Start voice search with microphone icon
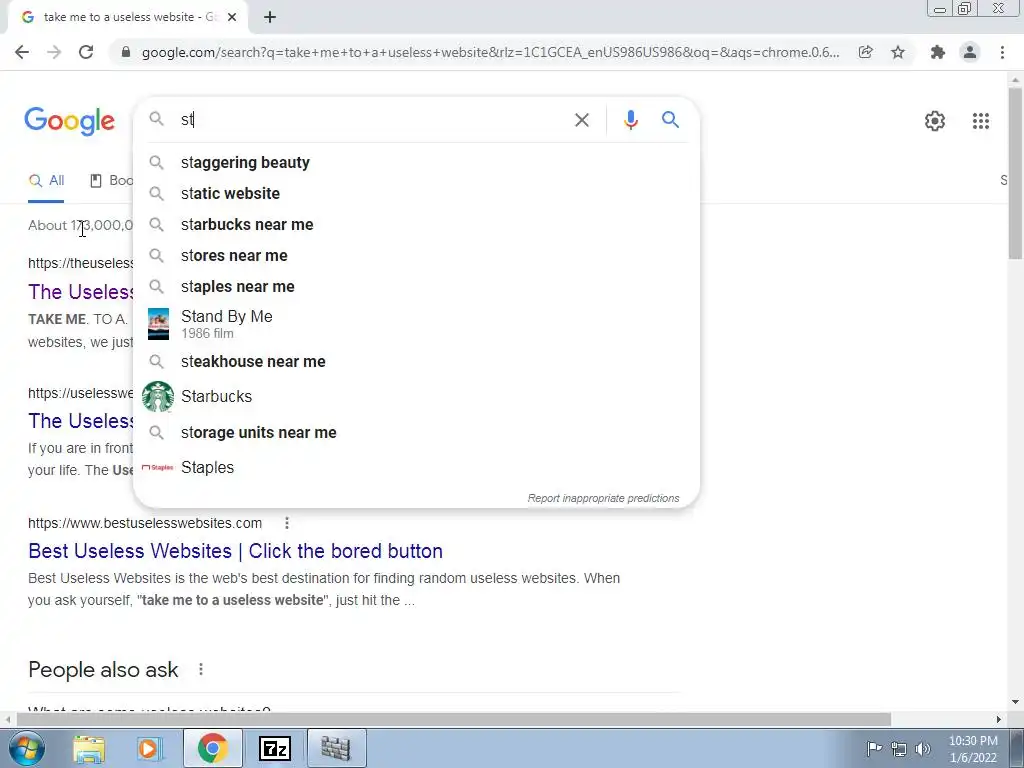The width and height of the screenshot is (1024, 768). click(630, 120)
